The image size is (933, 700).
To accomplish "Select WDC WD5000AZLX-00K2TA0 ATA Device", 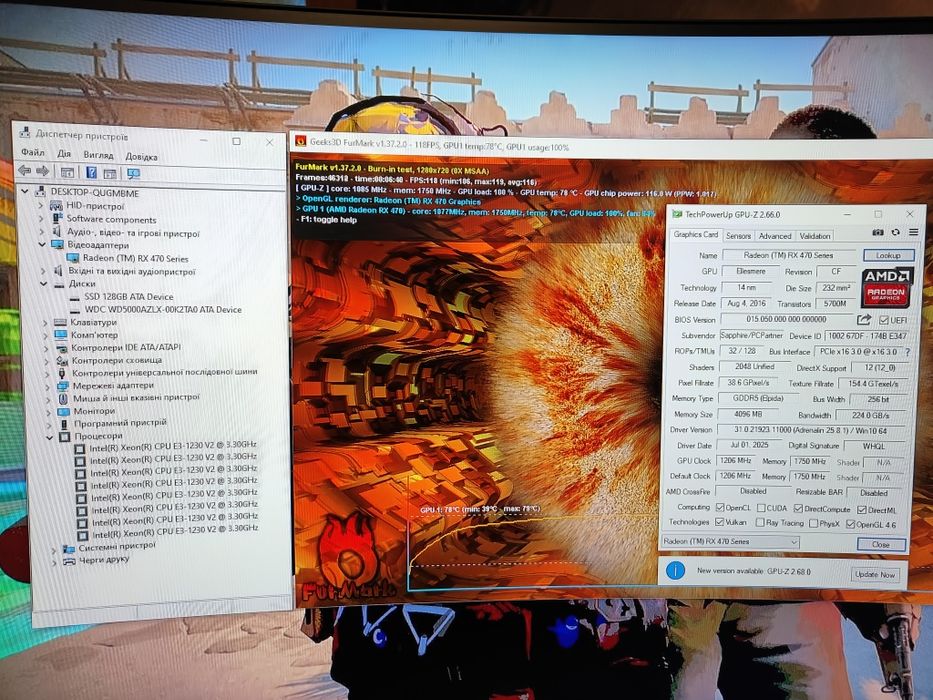I will point(163,310).
